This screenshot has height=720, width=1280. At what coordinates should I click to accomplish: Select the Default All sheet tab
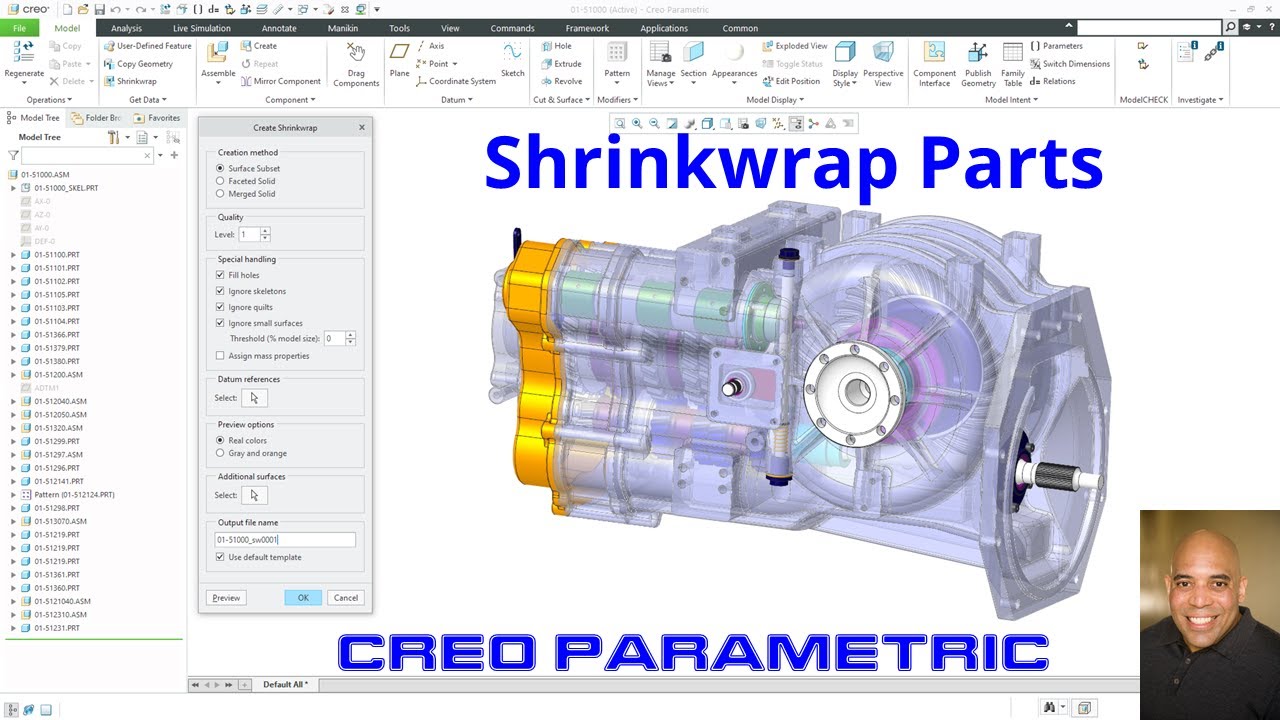click(285, 685)
